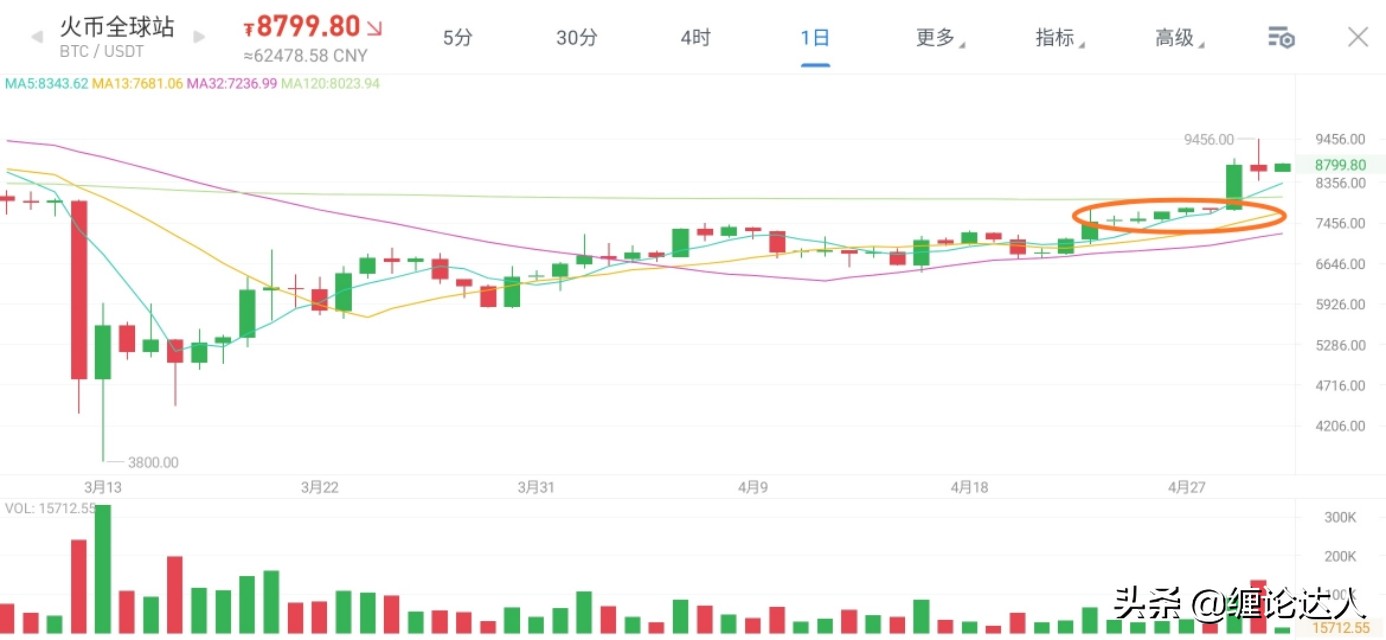Click the tallest green volume bar

click(102, 568)
